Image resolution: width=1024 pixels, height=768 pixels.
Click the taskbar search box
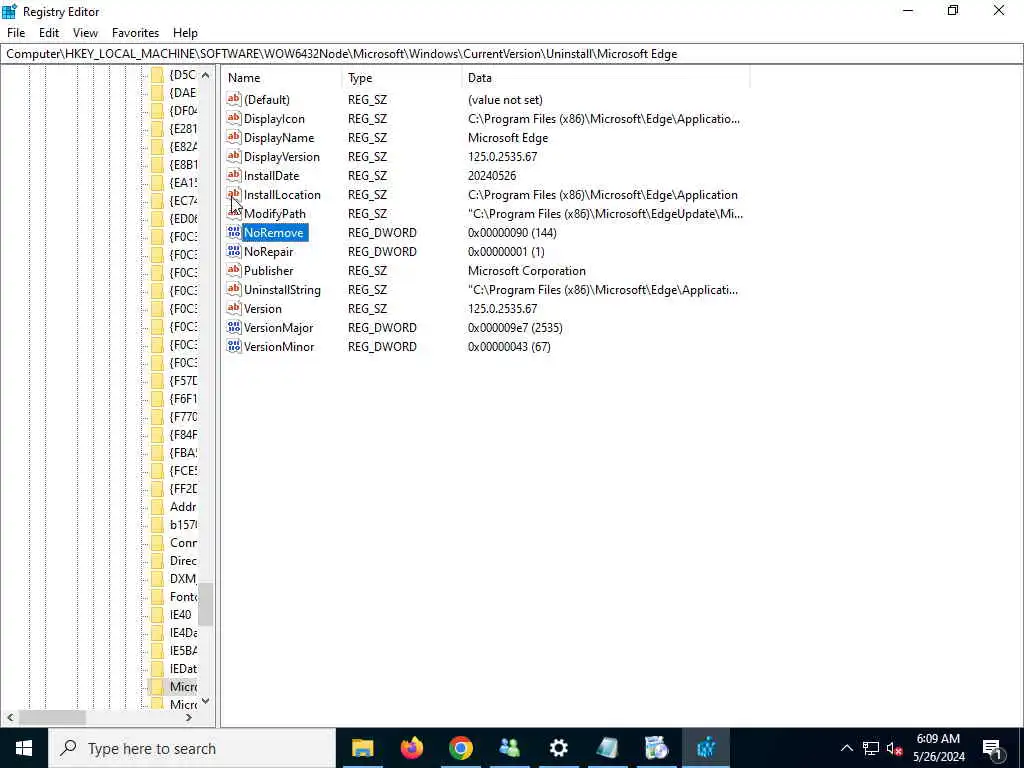click(x=192, y=748)
